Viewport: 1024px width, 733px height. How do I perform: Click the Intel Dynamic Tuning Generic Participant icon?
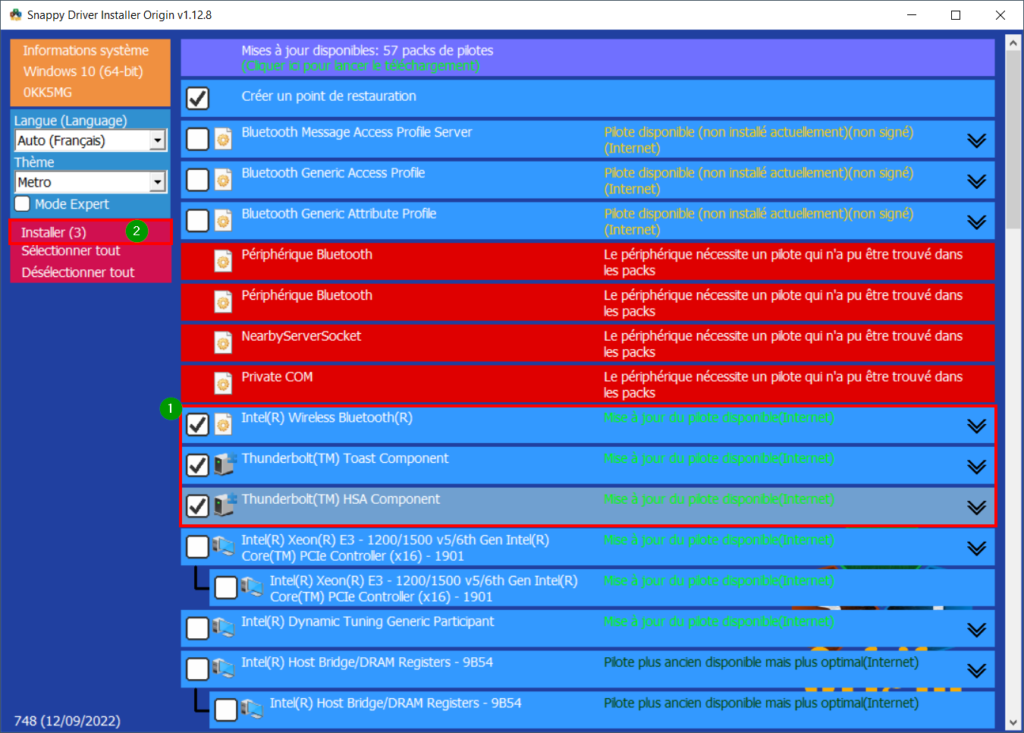pyautogui.click(x=223, y=628)
